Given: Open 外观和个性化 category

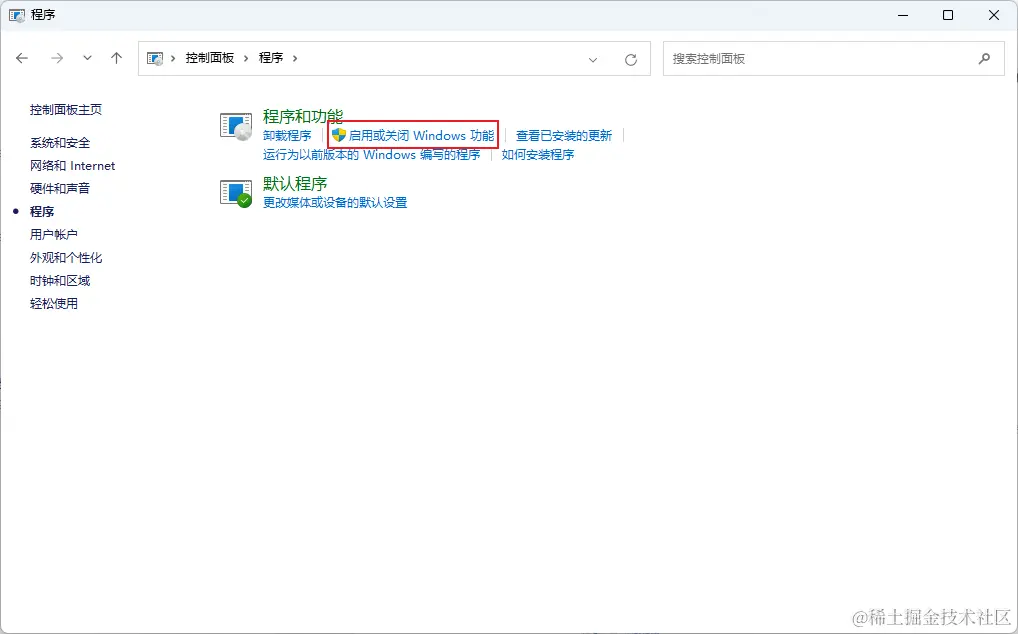Looking at the screenshot, I should tap(66, 258).
